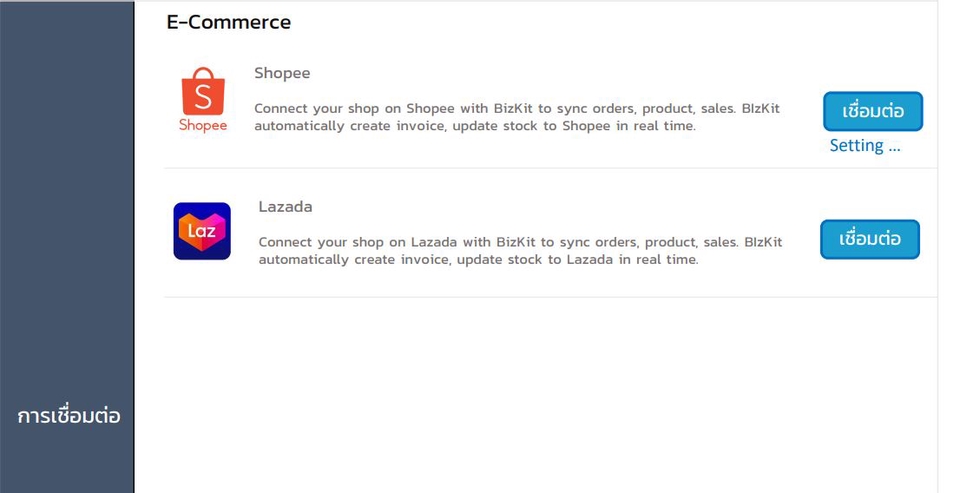Click the white S on the Shopee bag

(x=203, y=97)
